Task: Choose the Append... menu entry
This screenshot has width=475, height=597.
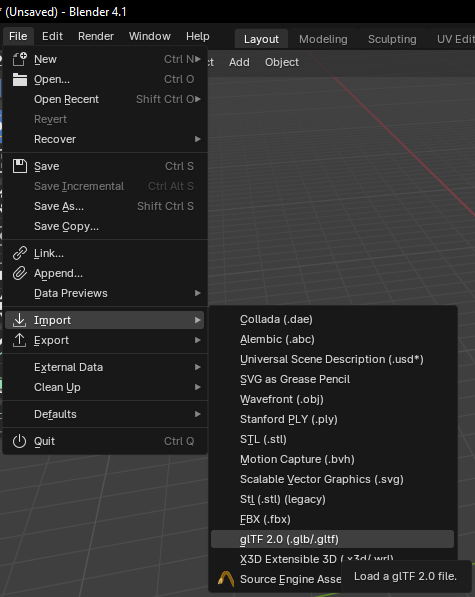Action: [105, 273]
